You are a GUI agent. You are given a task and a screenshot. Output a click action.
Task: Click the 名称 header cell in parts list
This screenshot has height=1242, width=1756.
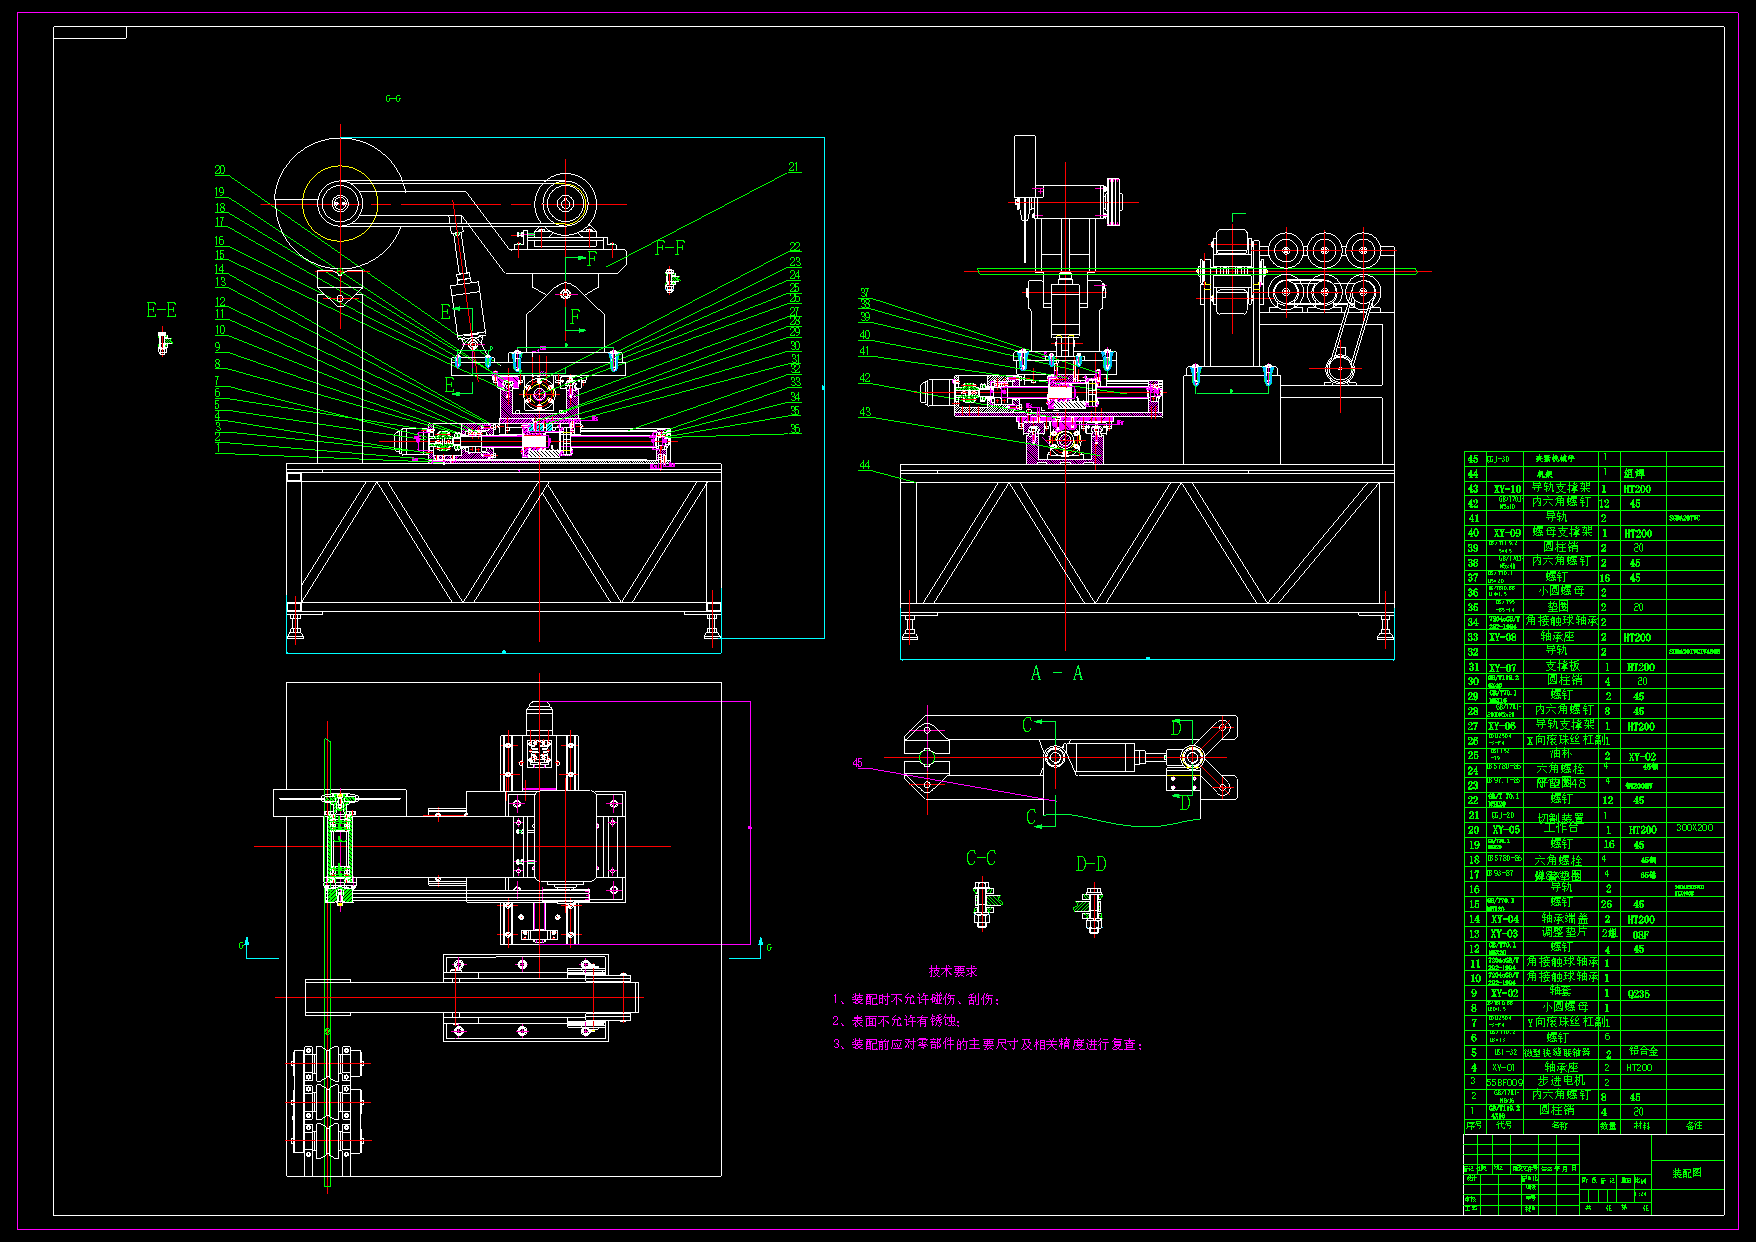click(1560, 1126)
